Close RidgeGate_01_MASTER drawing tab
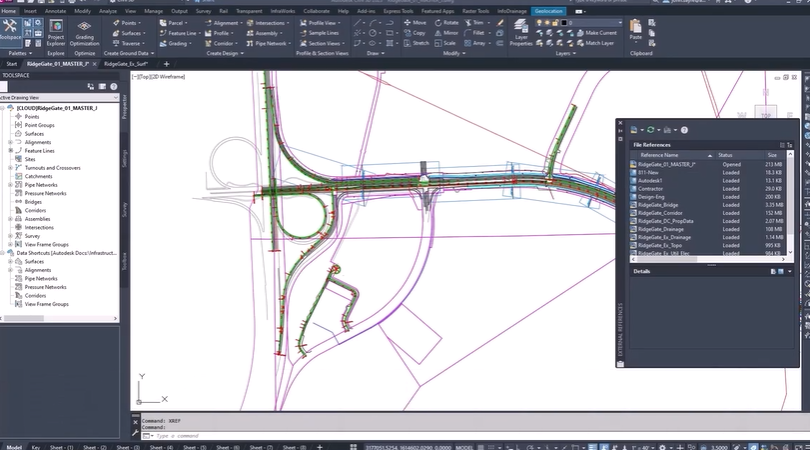The width and height of the screenshot is (810, 450). (x=95, y=64)
